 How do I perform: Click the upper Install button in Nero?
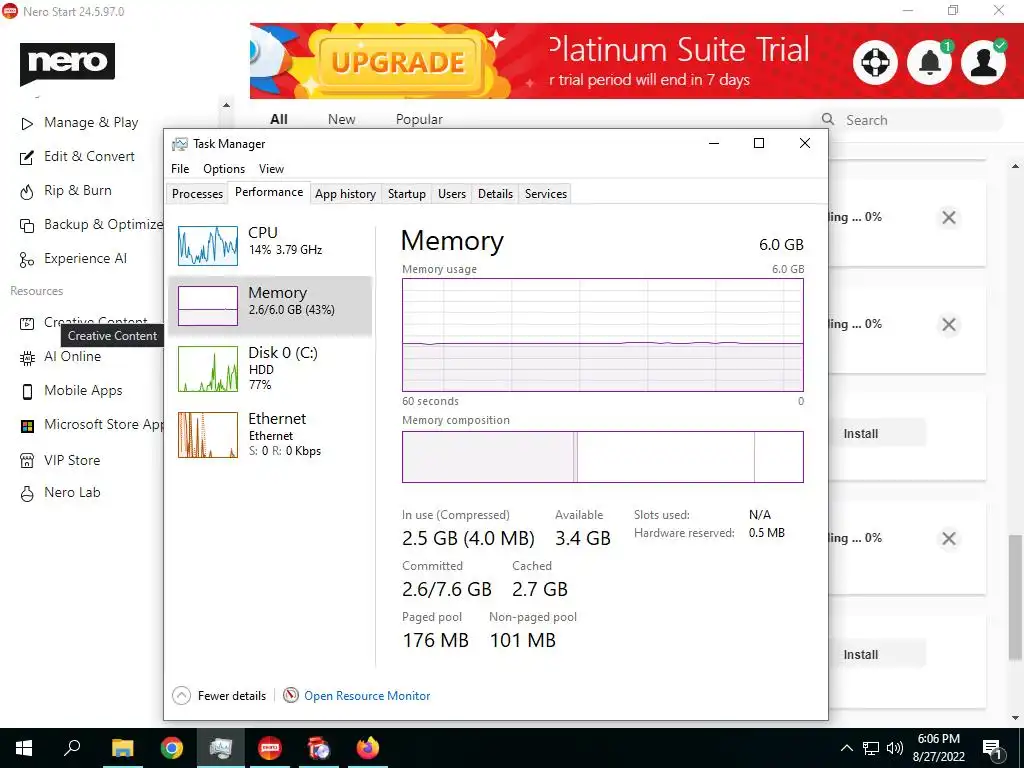[877, 434]
